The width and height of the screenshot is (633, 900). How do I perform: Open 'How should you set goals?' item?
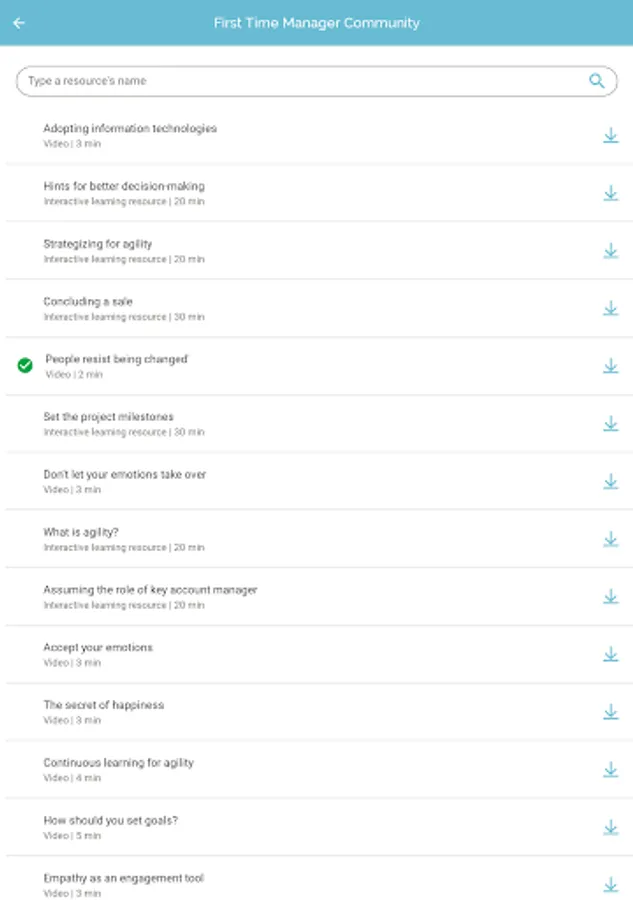(x=319, y=828)
